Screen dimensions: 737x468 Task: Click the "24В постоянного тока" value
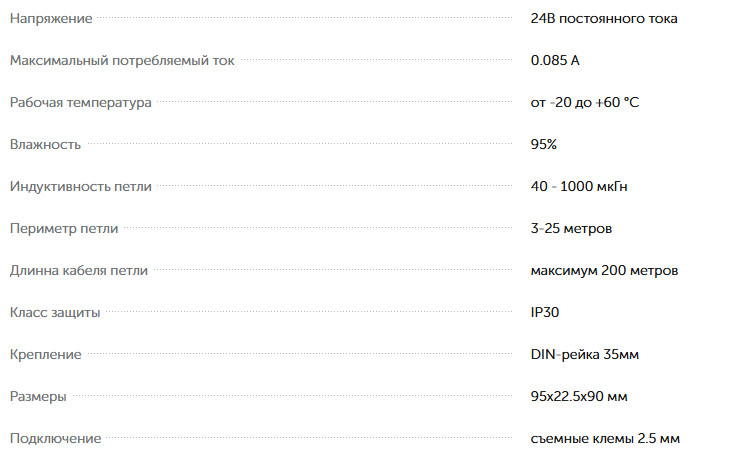[604, 19]
